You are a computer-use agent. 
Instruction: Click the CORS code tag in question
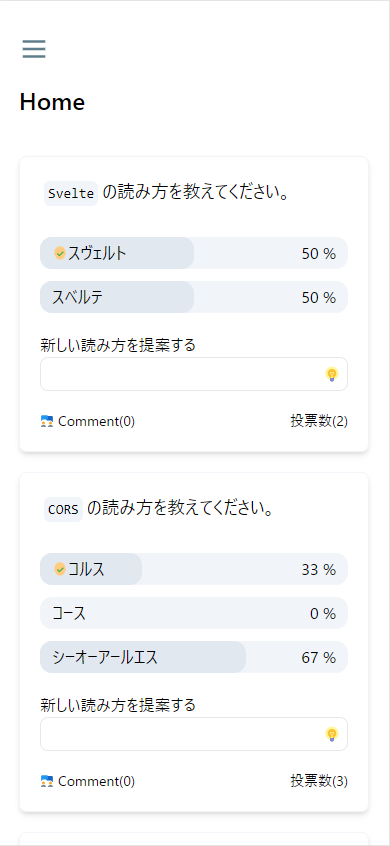point(64,509)
